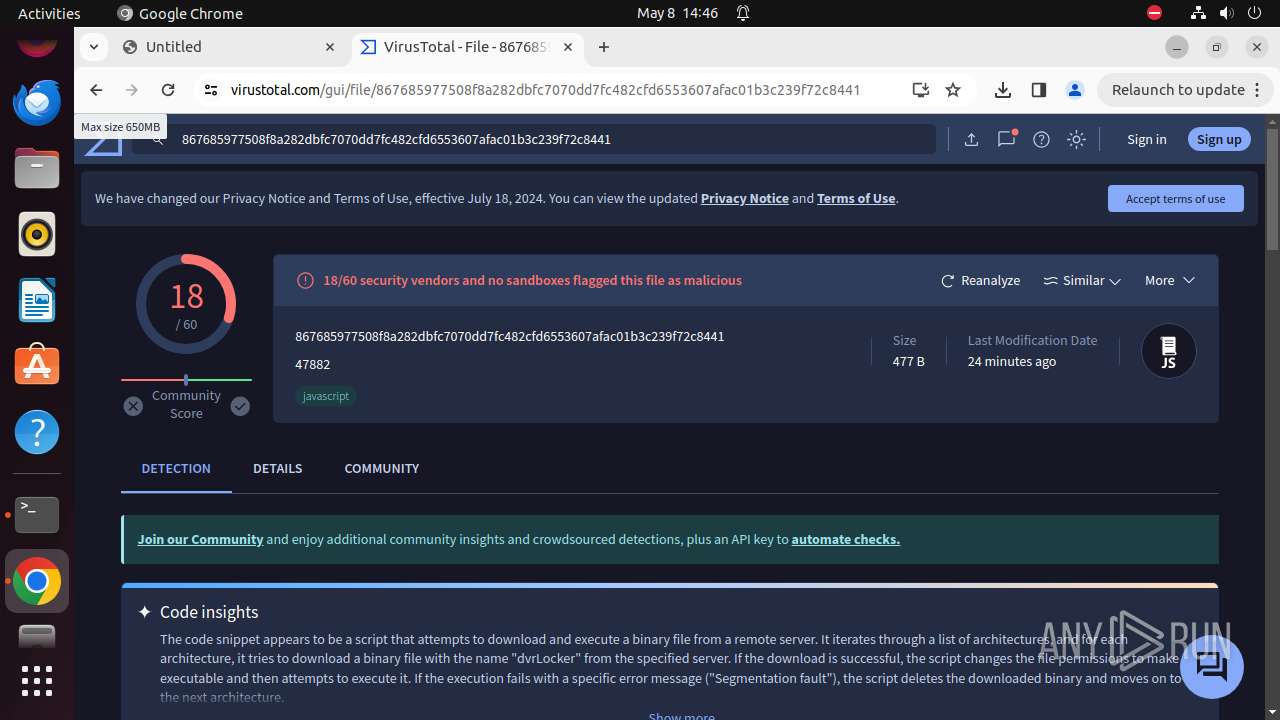
Task: Open Terminal from the dock
Action: (37, 514)
